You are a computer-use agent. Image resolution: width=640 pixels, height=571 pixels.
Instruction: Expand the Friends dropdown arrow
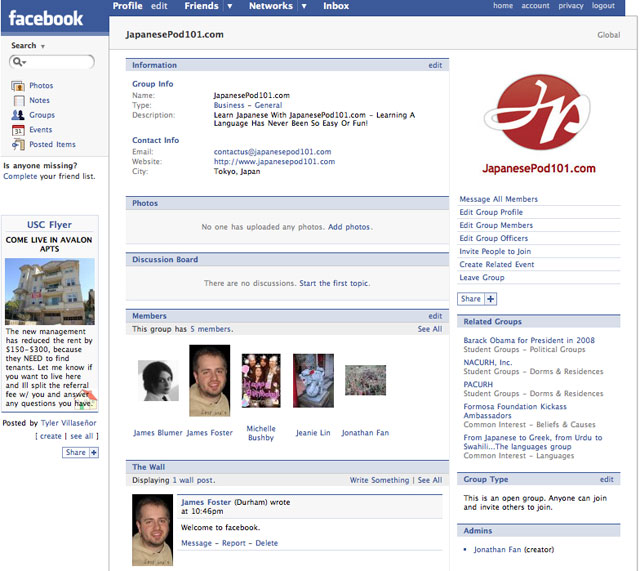point(230,6)
